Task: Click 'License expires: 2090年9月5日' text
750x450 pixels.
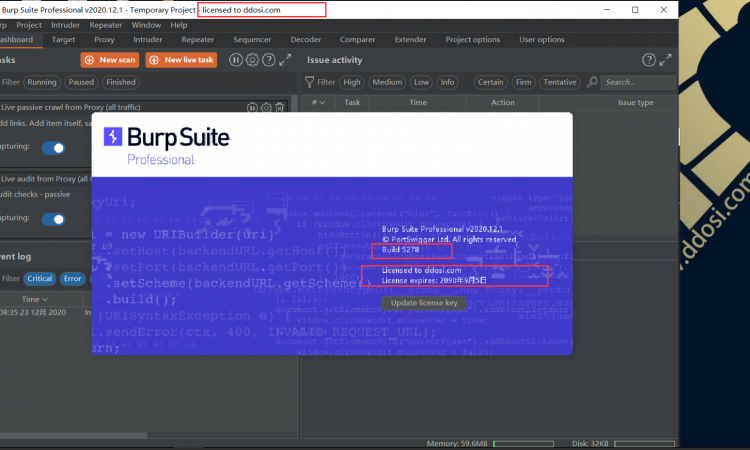Action: pyautogui.click(x=434, y=280)
